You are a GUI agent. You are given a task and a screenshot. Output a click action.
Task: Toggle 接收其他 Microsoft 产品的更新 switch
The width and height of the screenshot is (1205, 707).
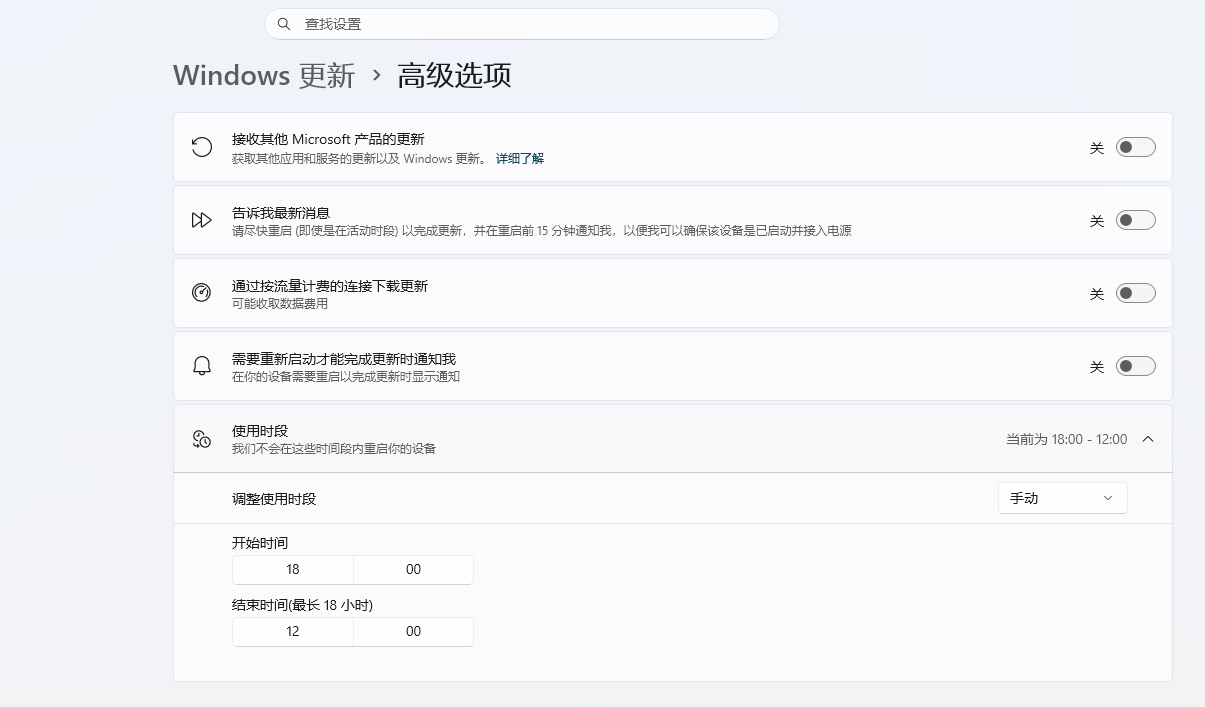click(x=1135, y=147)
